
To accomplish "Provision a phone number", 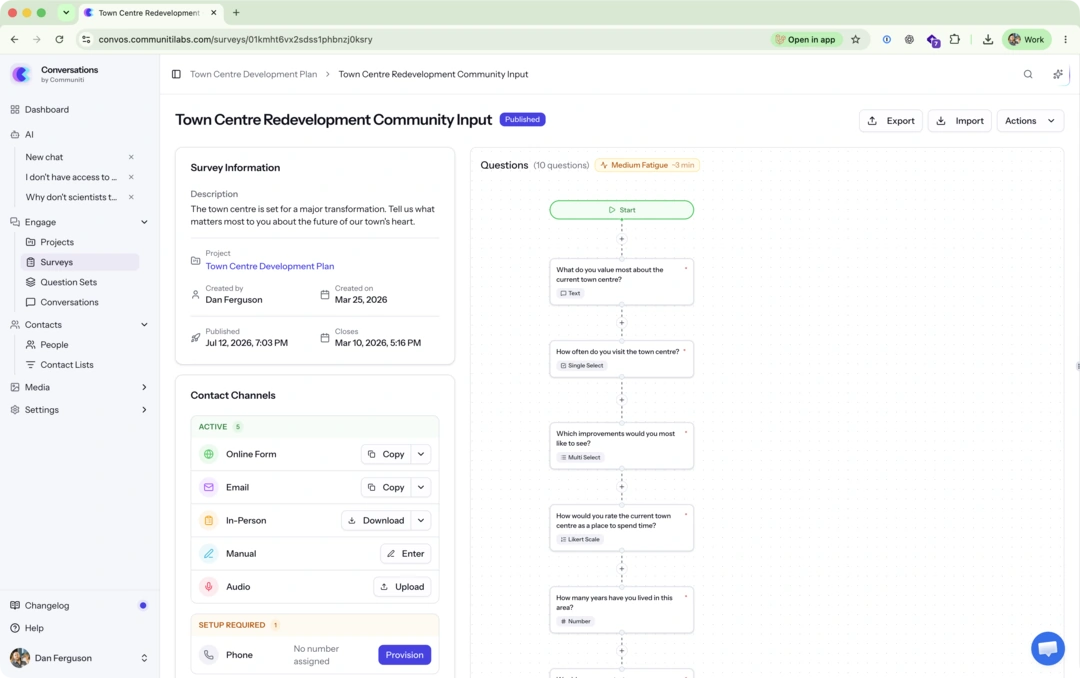I will 404,655.
